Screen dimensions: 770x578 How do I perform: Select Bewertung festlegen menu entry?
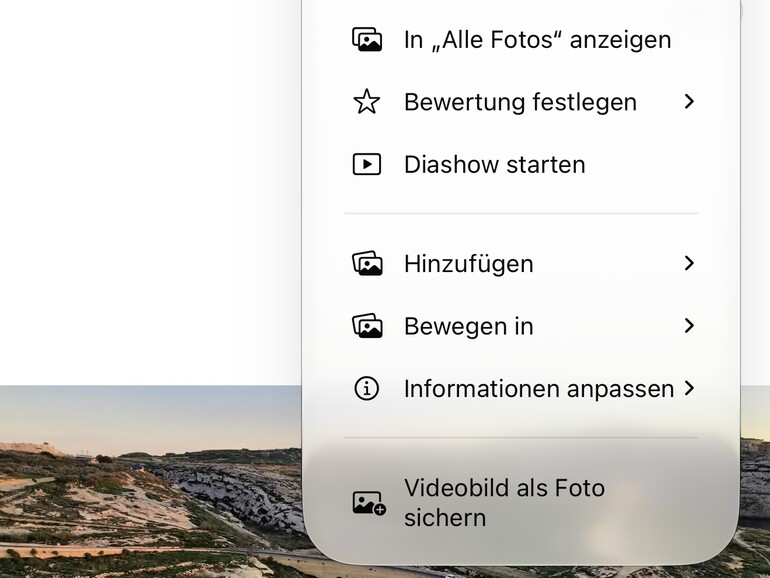point(521,102)
